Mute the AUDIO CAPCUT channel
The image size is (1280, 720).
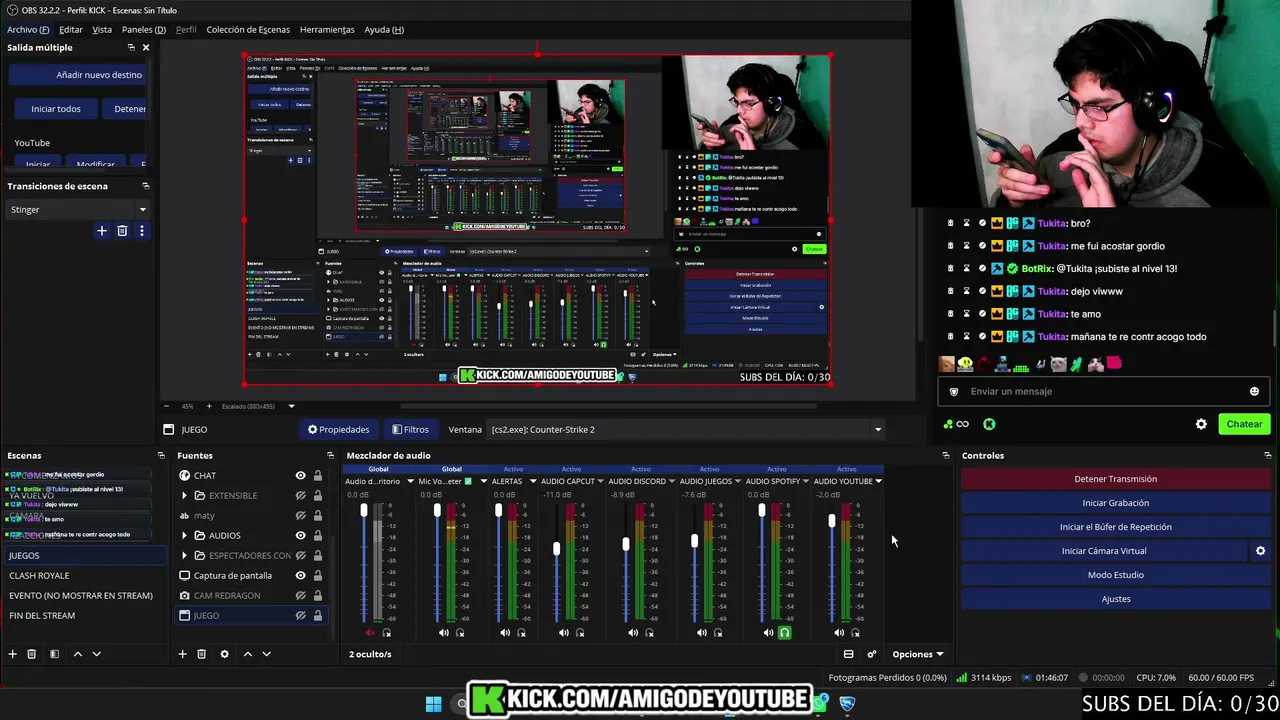(x=564, y=632)
